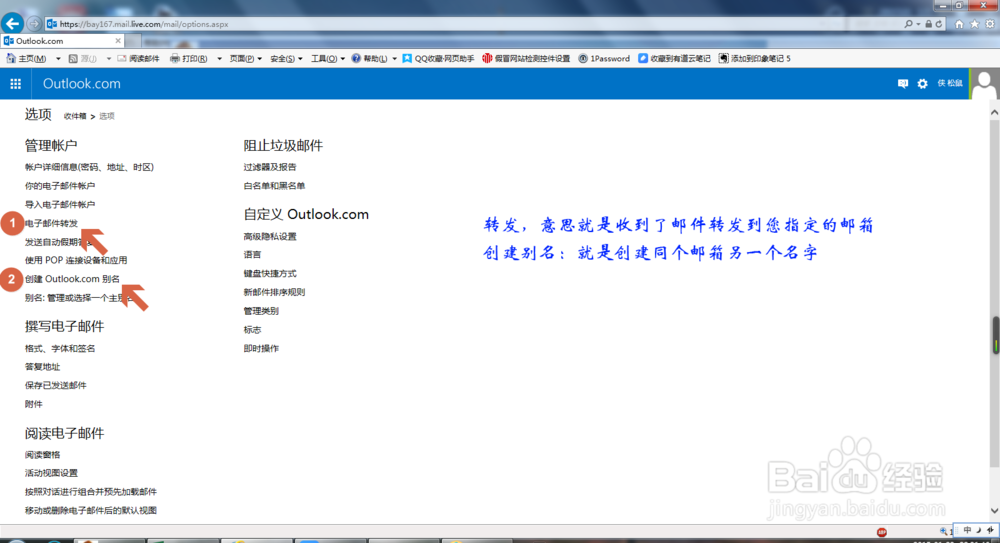Open the browser home icon
The width and height of the screenshot is (1000, 543).
(x=959, y=24)
